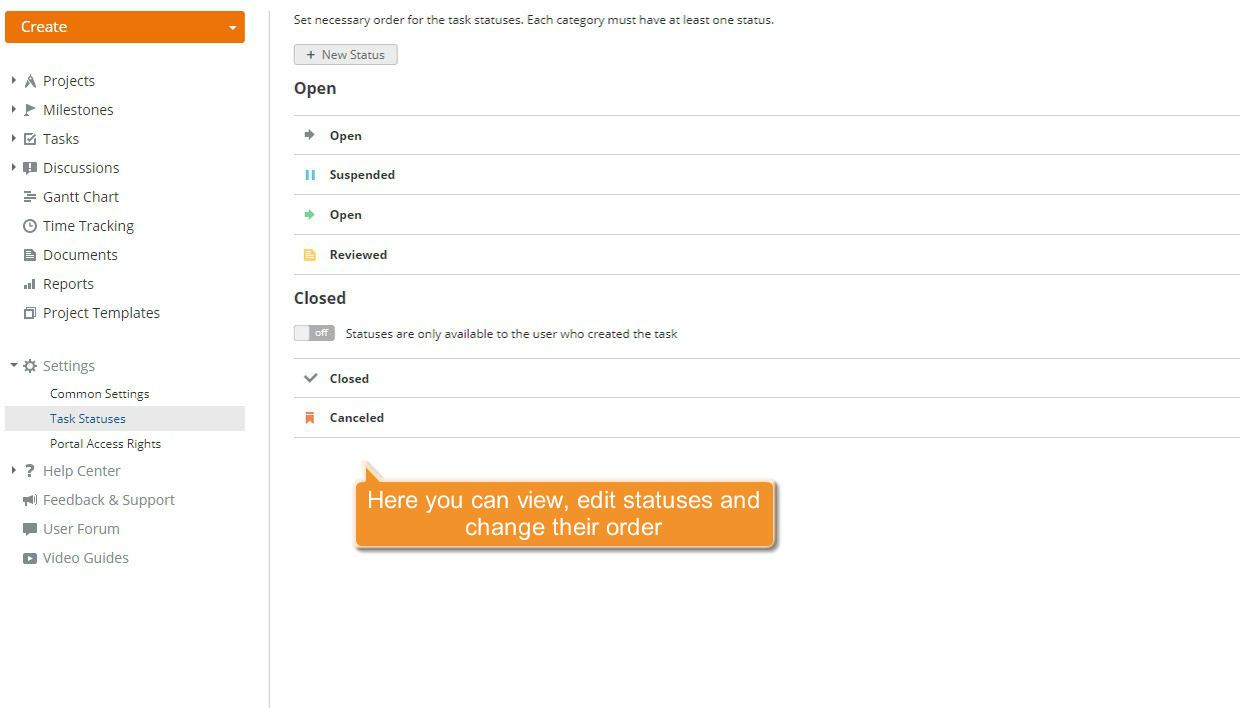This screenshot has height=708, width=1240.
Task: Click the Reports bar chart icon
Action: pyautogui.click(x=29, y=283)
